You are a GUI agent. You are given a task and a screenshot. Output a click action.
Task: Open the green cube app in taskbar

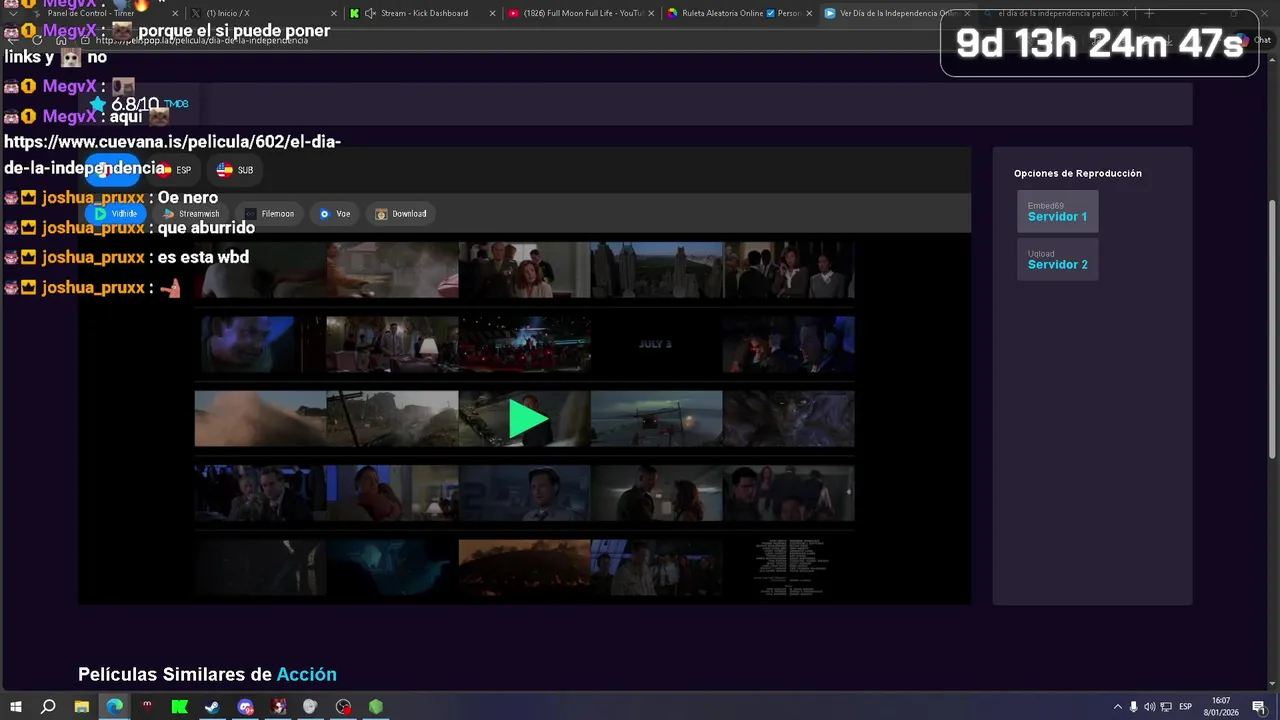pos(376,706)
